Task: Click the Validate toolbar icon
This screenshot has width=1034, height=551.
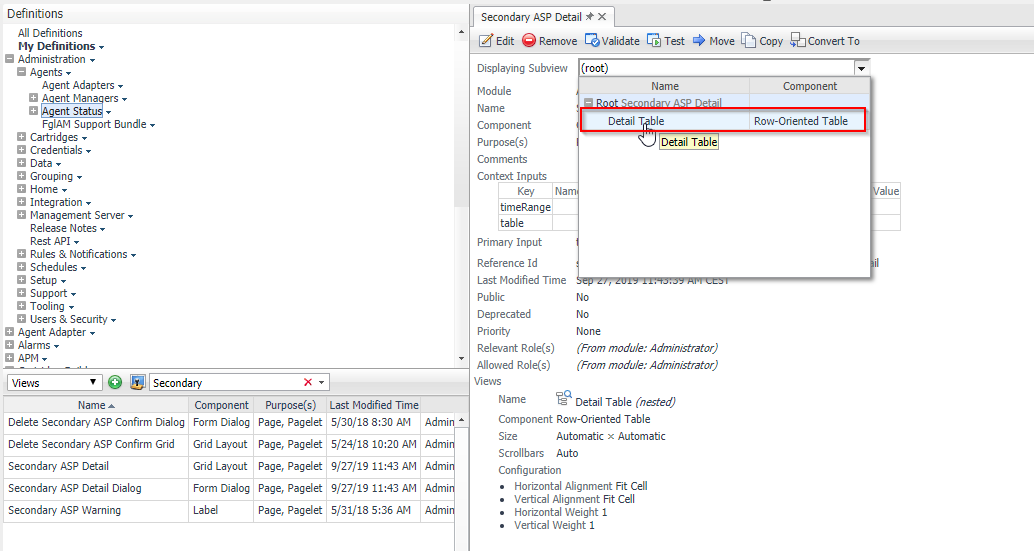Action: click(592, 41)
